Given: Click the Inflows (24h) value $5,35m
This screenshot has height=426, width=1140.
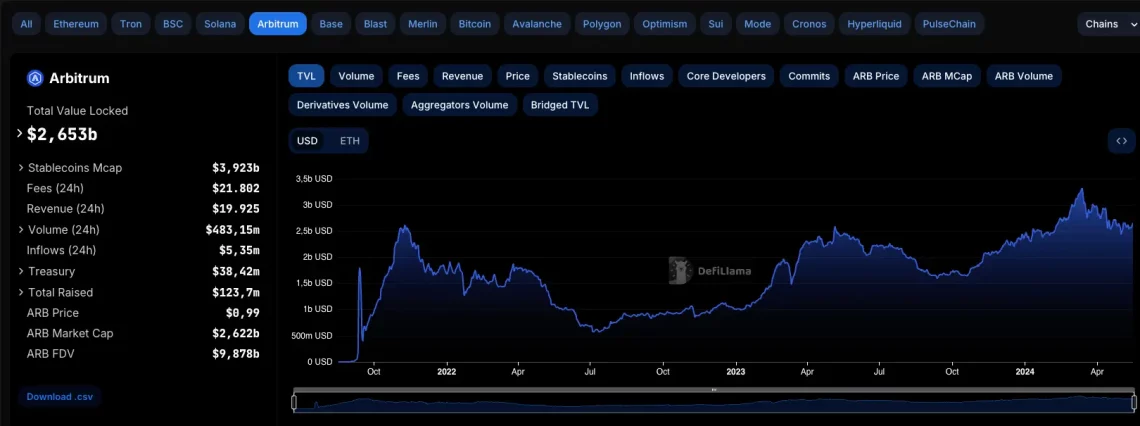Looking at the screenshot, I should coord(239,251).
